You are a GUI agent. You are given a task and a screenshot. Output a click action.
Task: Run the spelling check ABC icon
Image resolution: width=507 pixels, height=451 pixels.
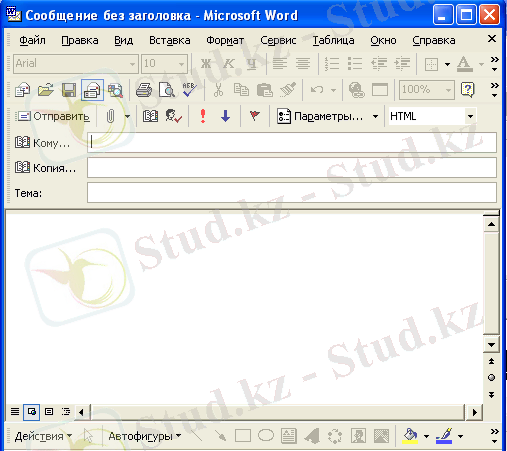[189, 90]
